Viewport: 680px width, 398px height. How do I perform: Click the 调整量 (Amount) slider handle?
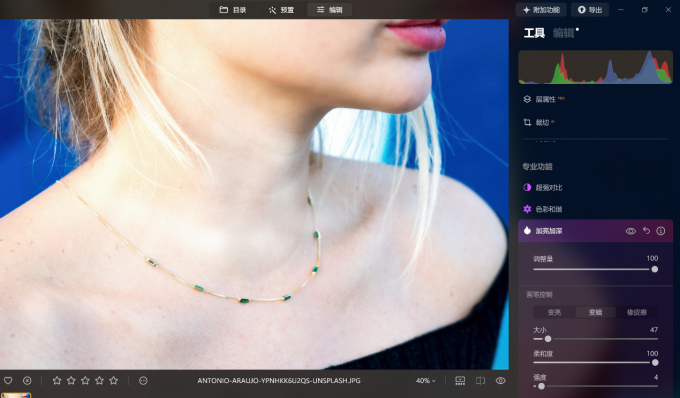click(x=654, y=269)
